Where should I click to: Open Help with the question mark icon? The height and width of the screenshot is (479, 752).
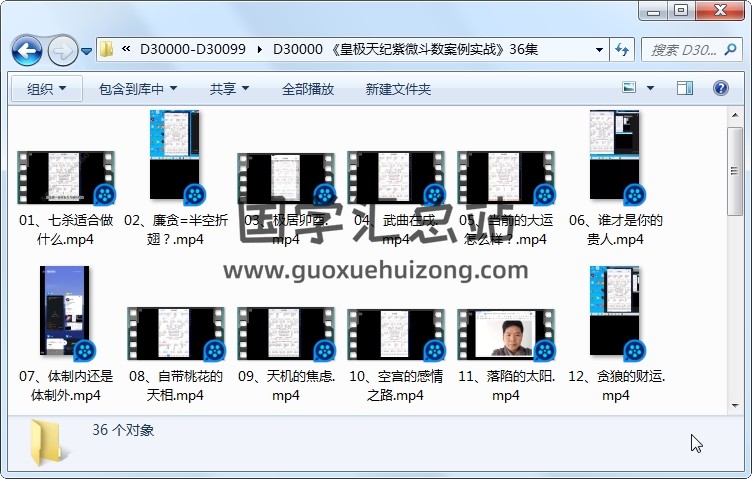(721, 88)
